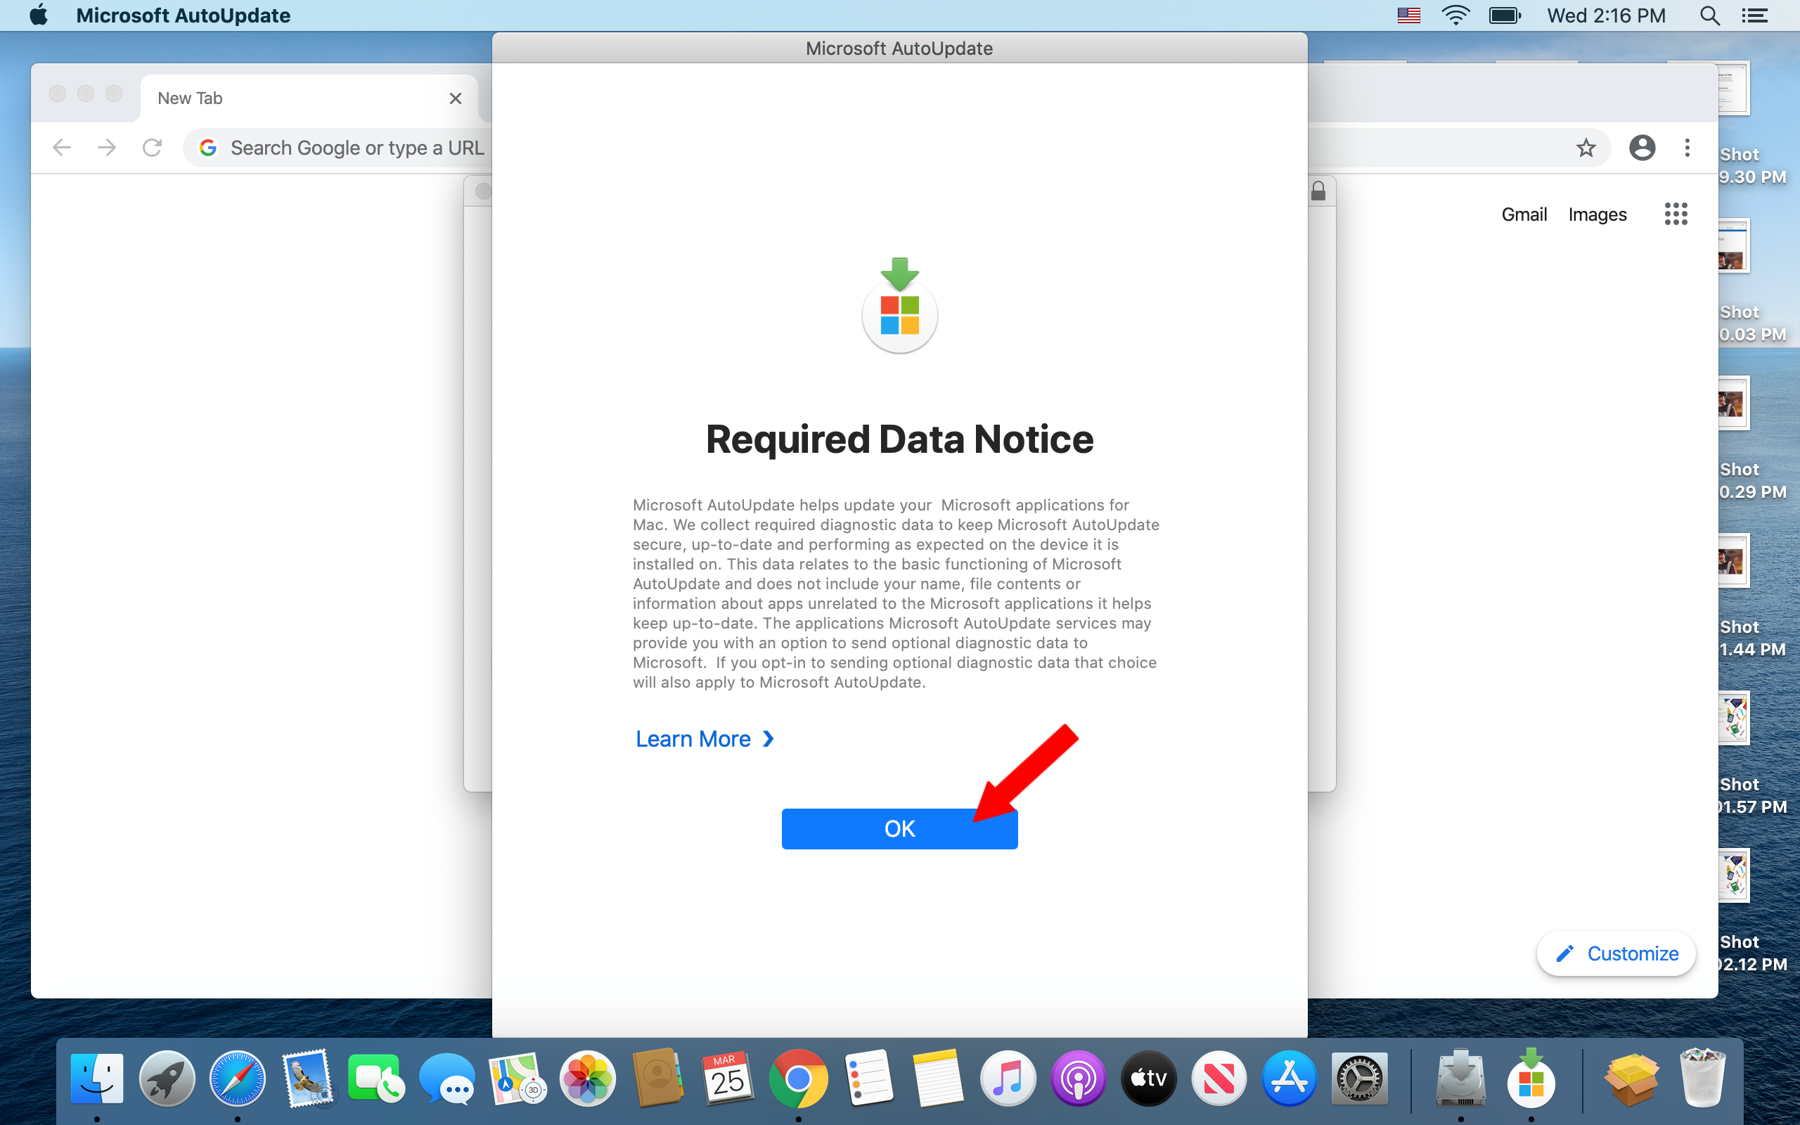Open the Learn More link

click(x=693, y=739)
